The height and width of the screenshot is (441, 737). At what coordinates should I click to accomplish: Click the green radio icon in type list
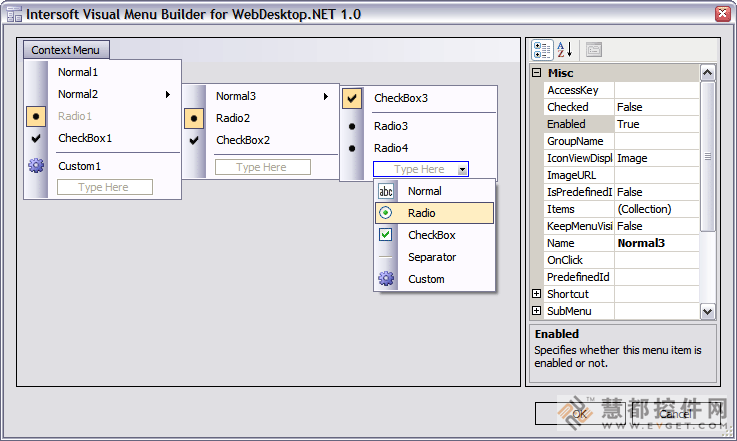[x=385, y=213]
